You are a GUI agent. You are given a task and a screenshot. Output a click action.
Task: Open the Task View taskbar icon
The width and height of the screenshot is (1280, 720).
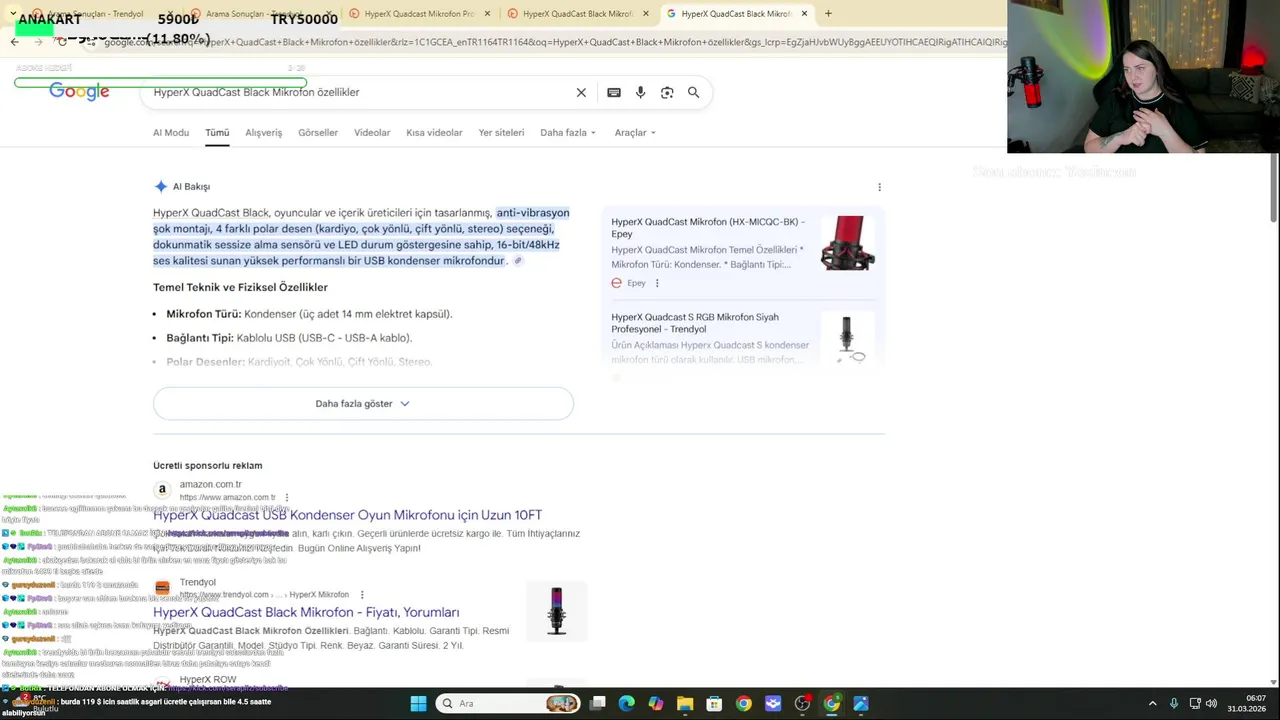[x=597, y=703]
